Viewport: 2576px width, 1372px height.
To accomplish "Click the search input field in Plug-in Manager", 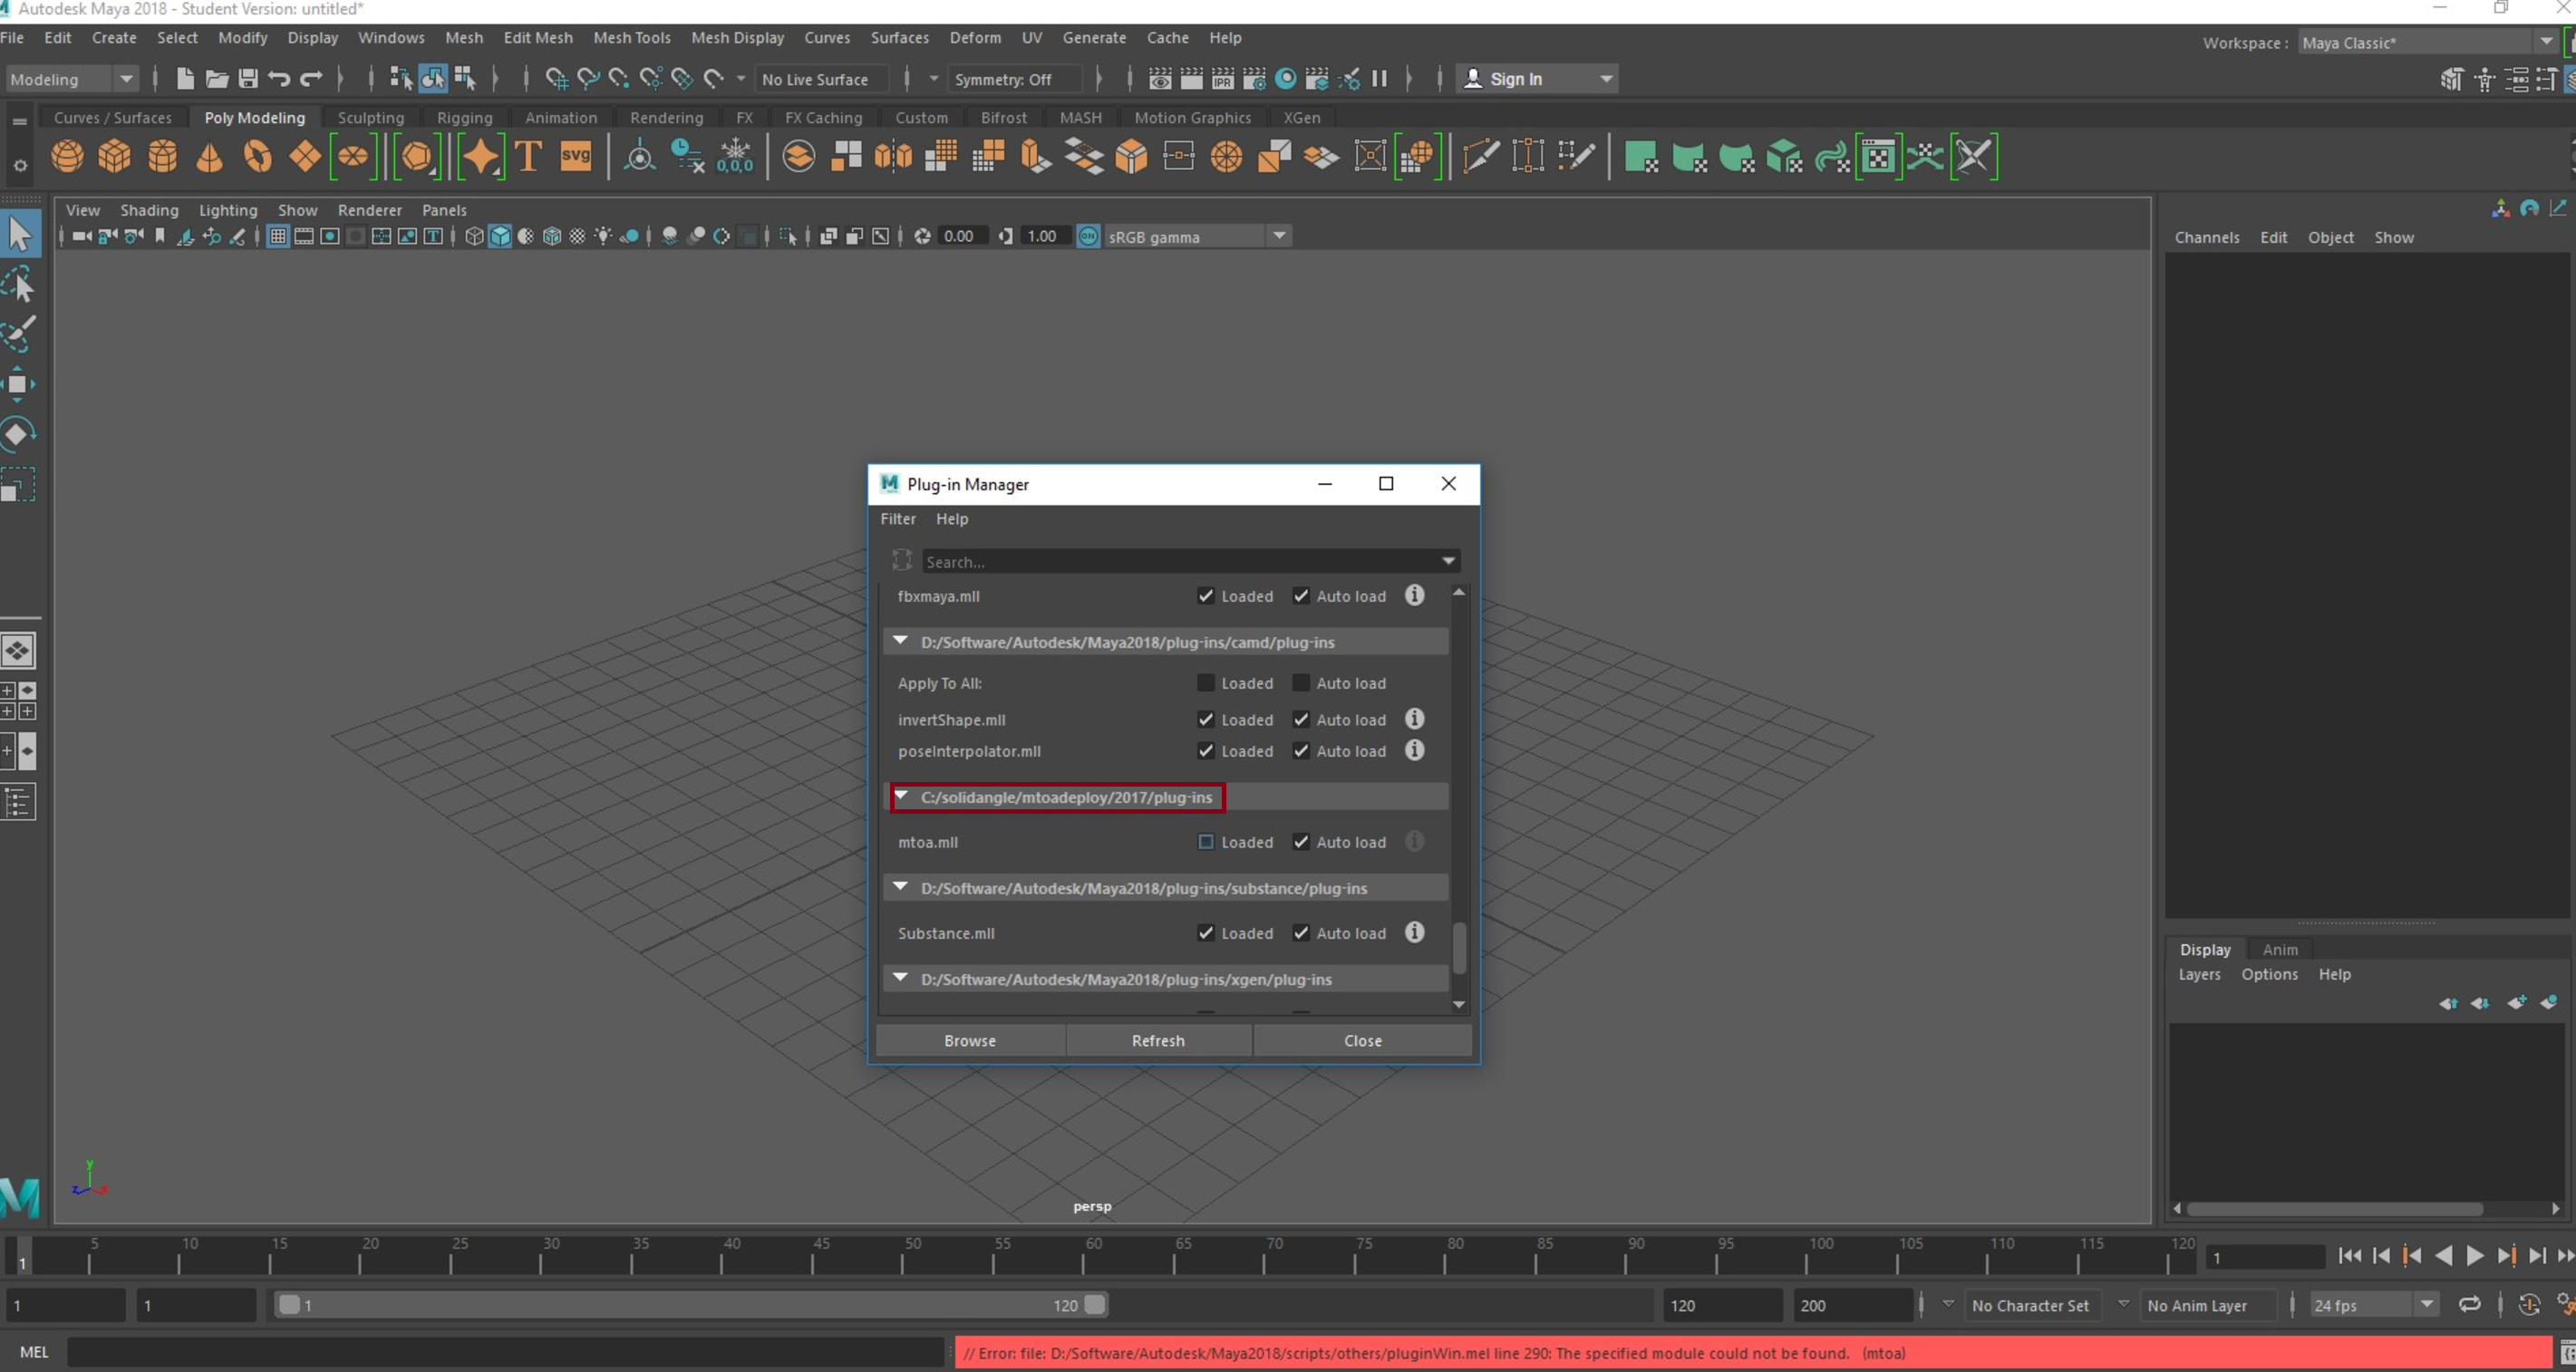I will (1179, 561).
